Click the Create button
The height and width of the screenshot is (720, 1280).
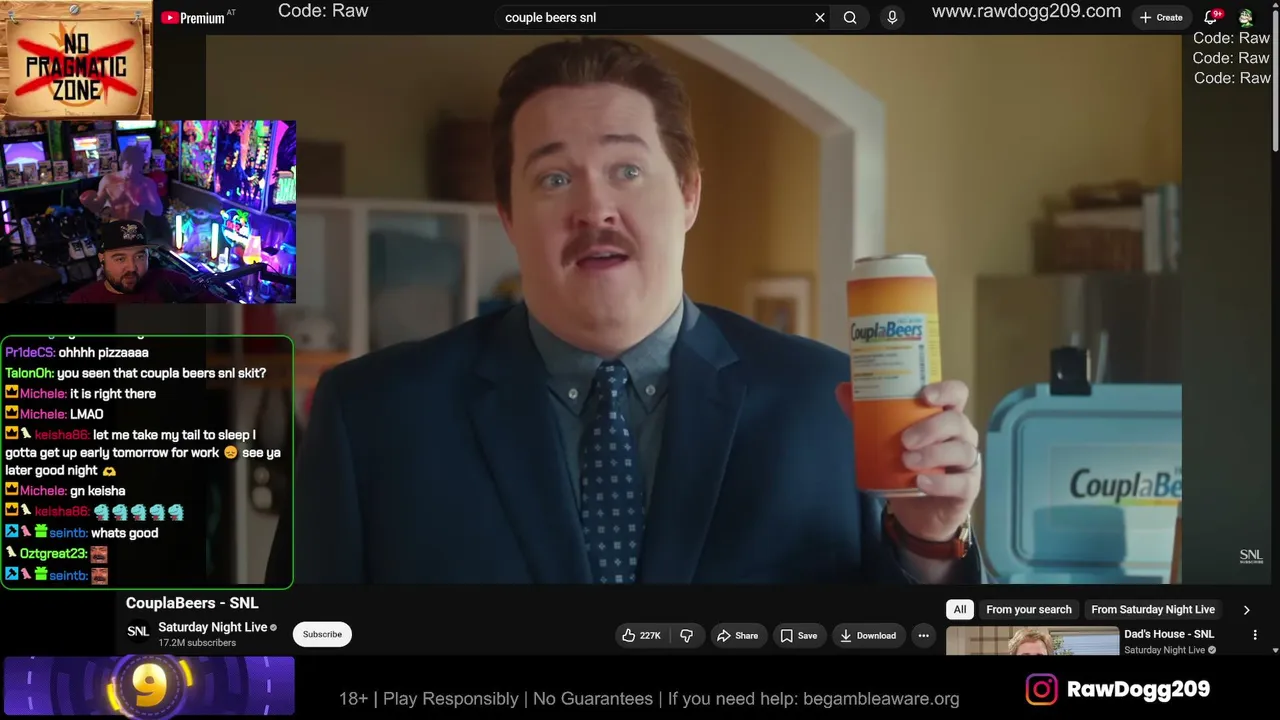click(x=1161, y=17)
